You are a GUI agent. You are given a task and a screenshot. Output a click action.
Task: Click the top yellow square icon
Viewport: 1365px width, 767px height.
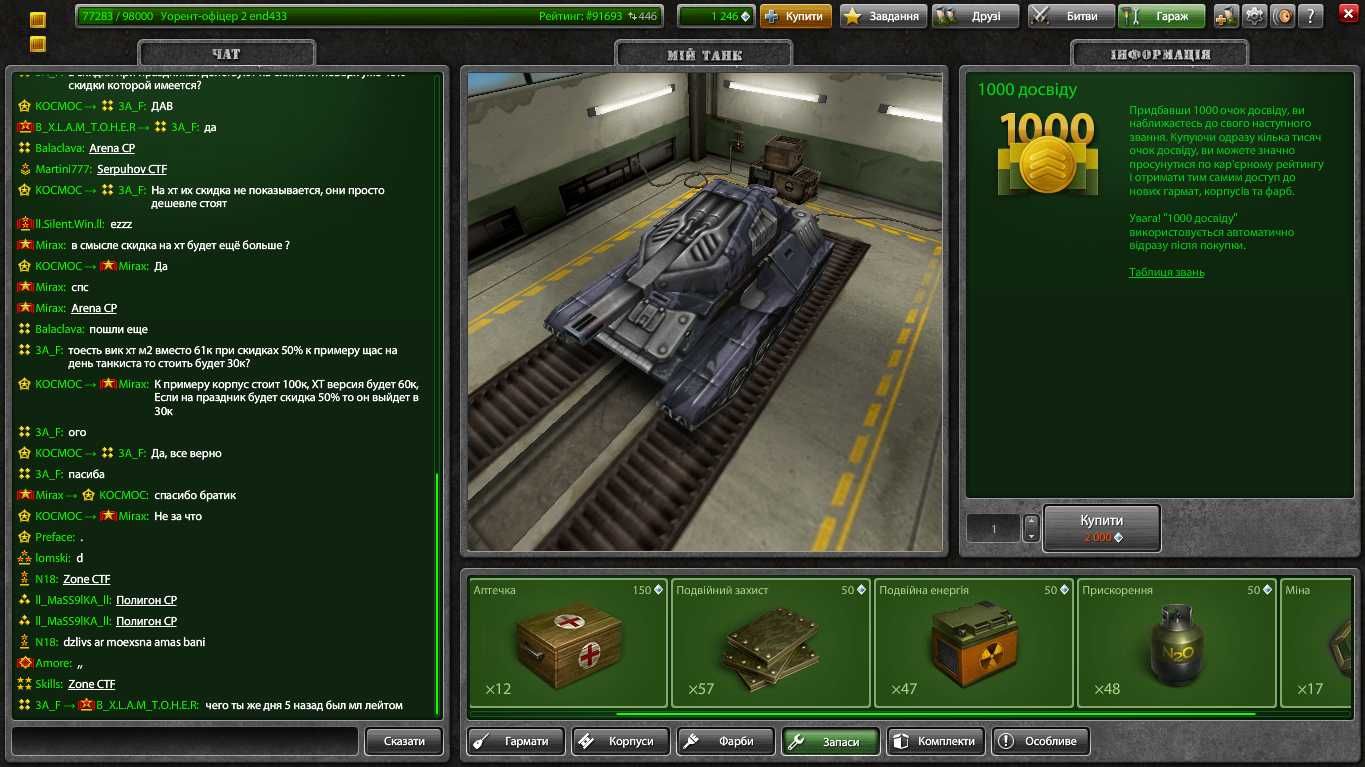38,20
